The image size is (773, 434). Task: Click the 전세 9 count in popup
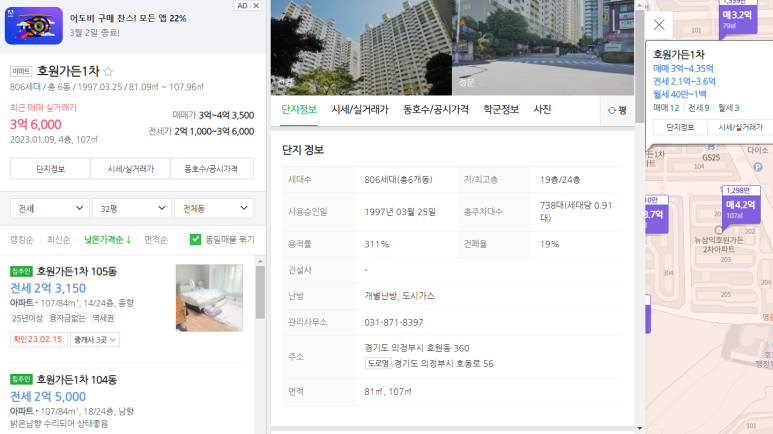[x=699, y=108]
